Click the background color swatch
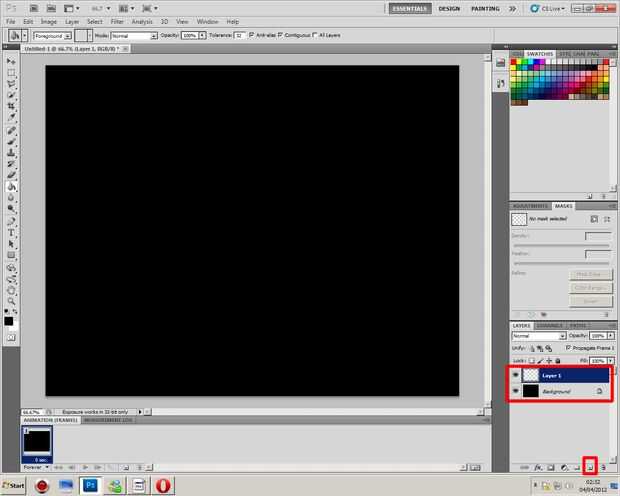Image resolution: width=620 pixels, height=496 pixels. (x=15, y=328)
